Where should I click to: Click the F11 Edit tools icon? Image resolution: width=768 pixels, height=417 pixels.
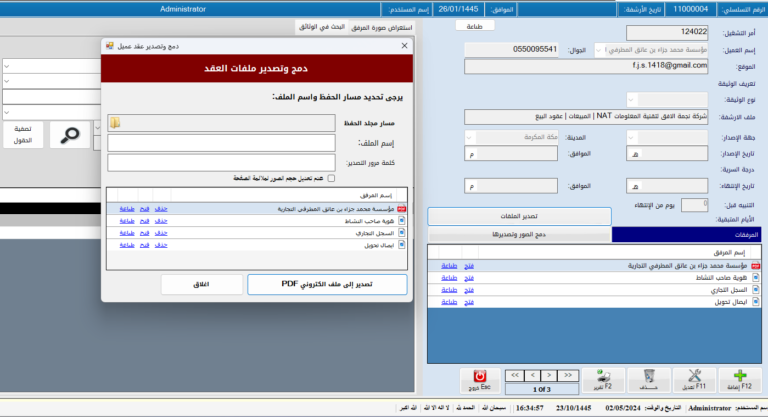coord(693,378)
